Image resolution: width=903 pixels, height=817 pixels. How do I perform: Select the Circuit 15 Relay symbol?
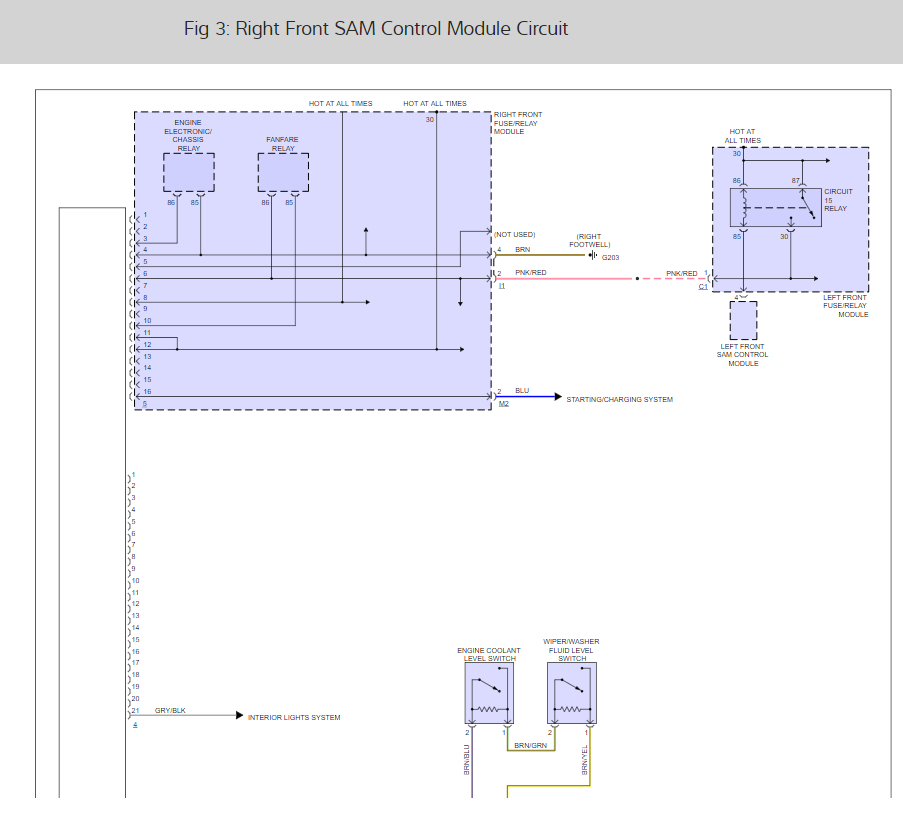pyautogui.click(x=776, y=207)
